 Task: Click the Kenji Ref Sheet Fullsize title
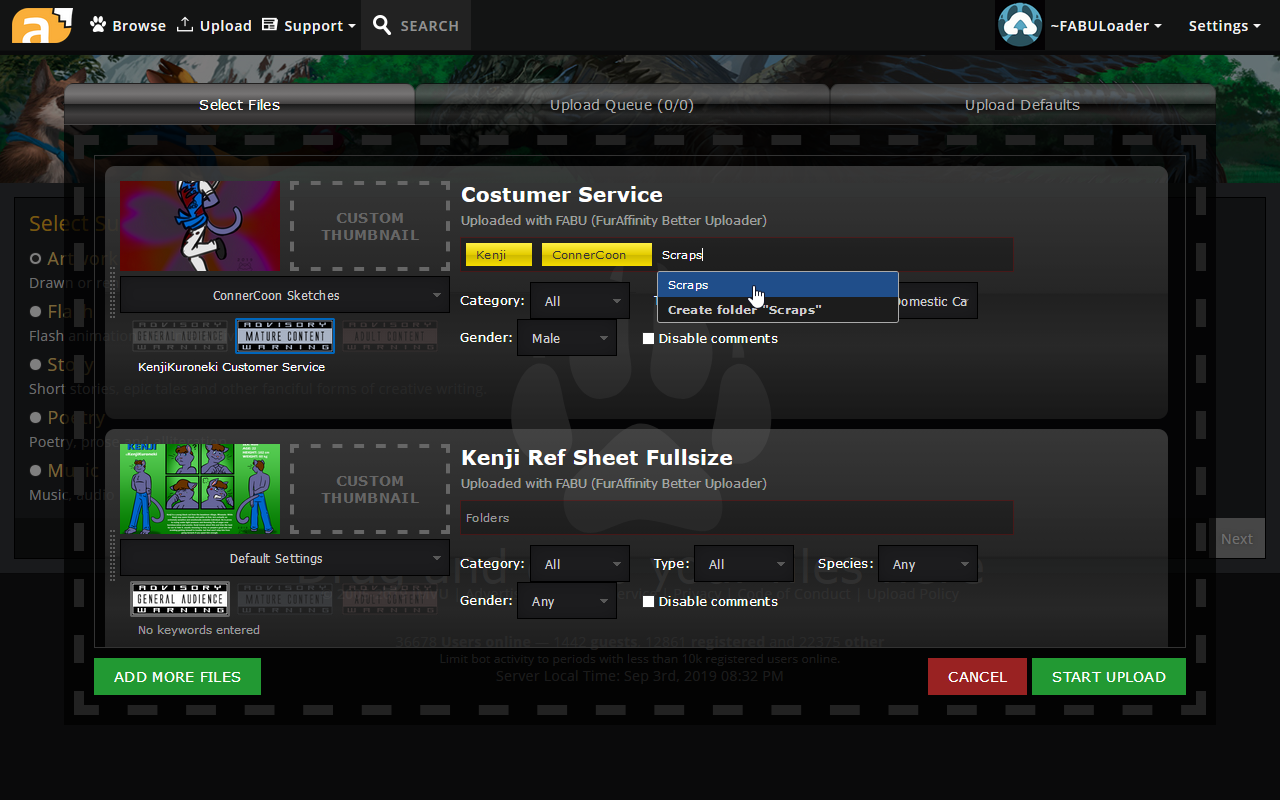coord(597,457)
